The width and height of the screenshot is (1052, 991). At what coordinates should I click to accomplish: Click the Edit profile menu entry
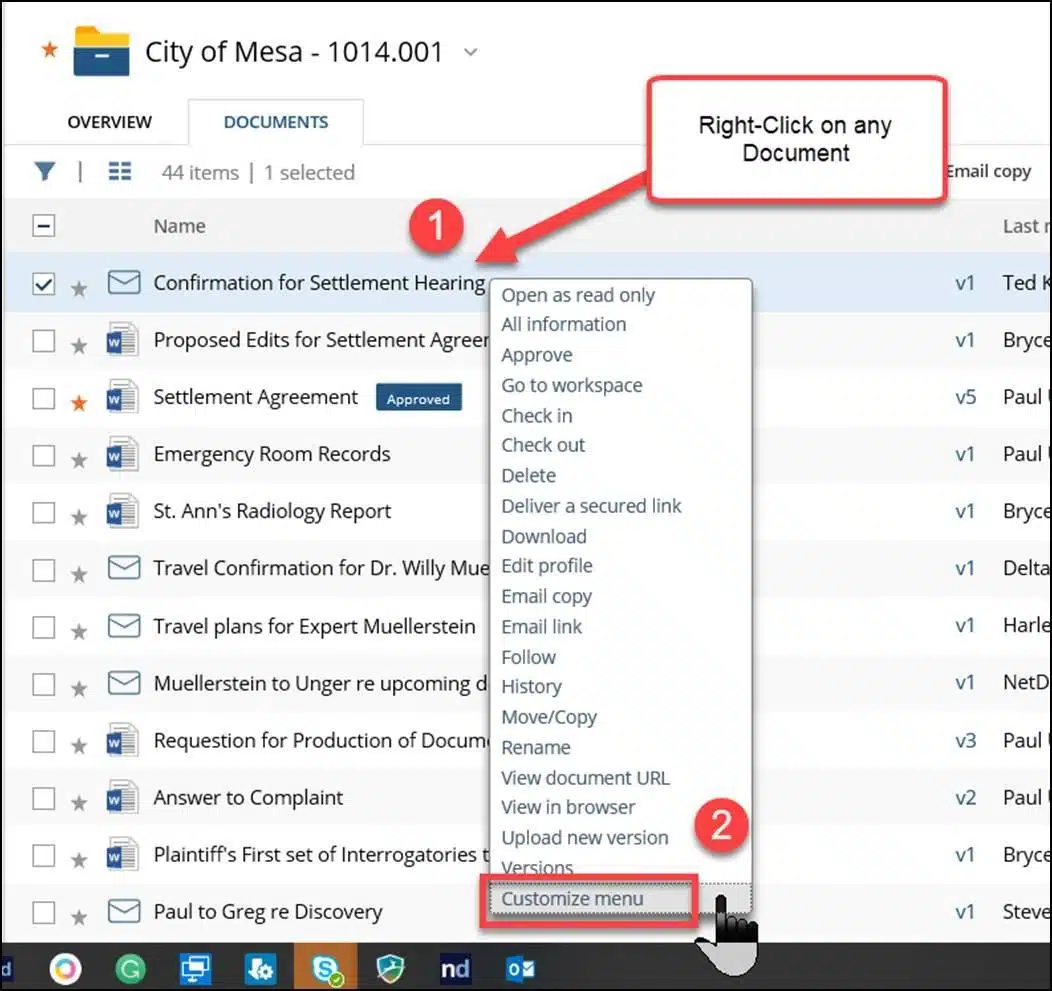click(547, 566)
